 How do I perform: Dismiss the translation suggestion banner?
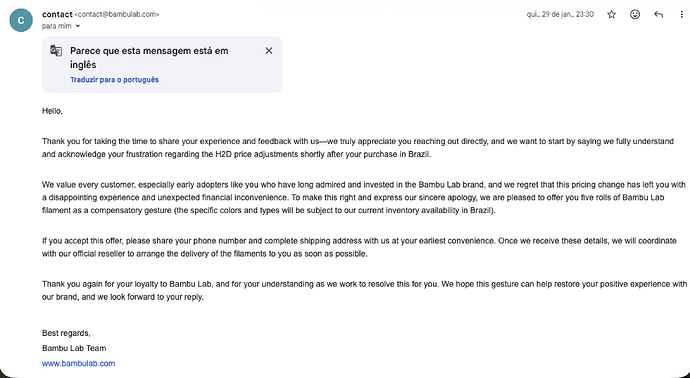pyautogui.click(x=269, y=51)
